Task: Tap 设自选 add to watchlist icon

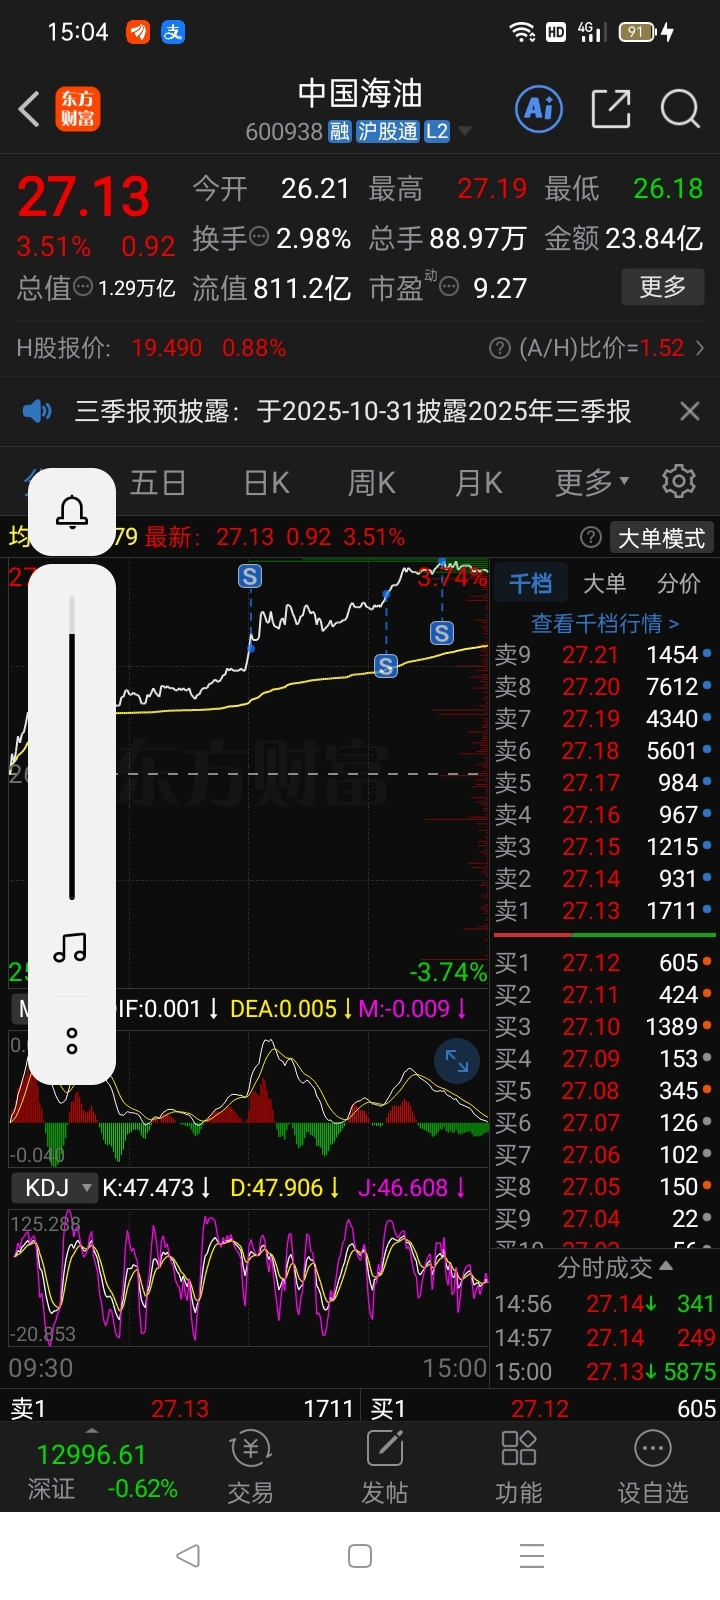Action: pos(653,1467)
